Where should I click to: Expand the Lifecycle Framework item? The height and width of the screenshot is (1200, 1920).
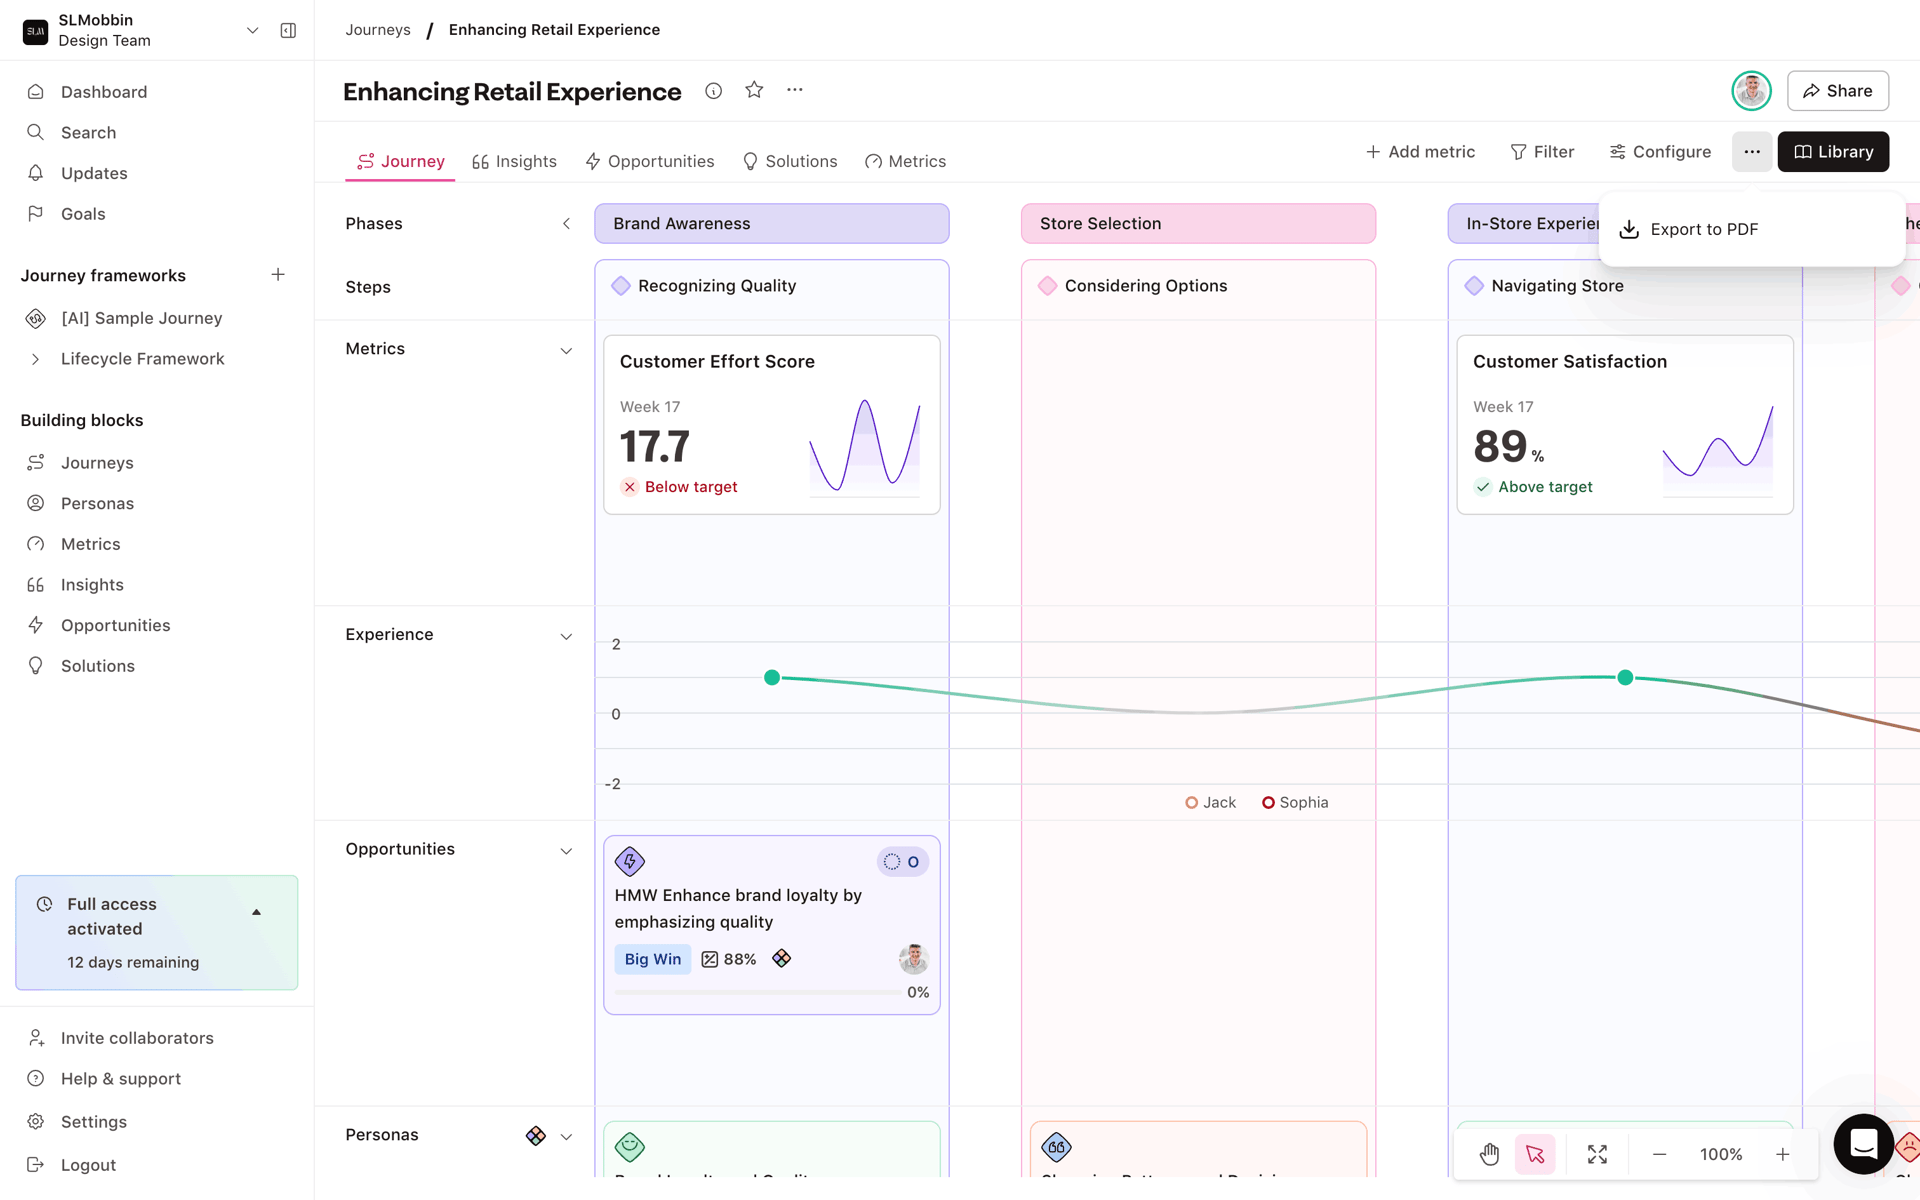(36, 359)
